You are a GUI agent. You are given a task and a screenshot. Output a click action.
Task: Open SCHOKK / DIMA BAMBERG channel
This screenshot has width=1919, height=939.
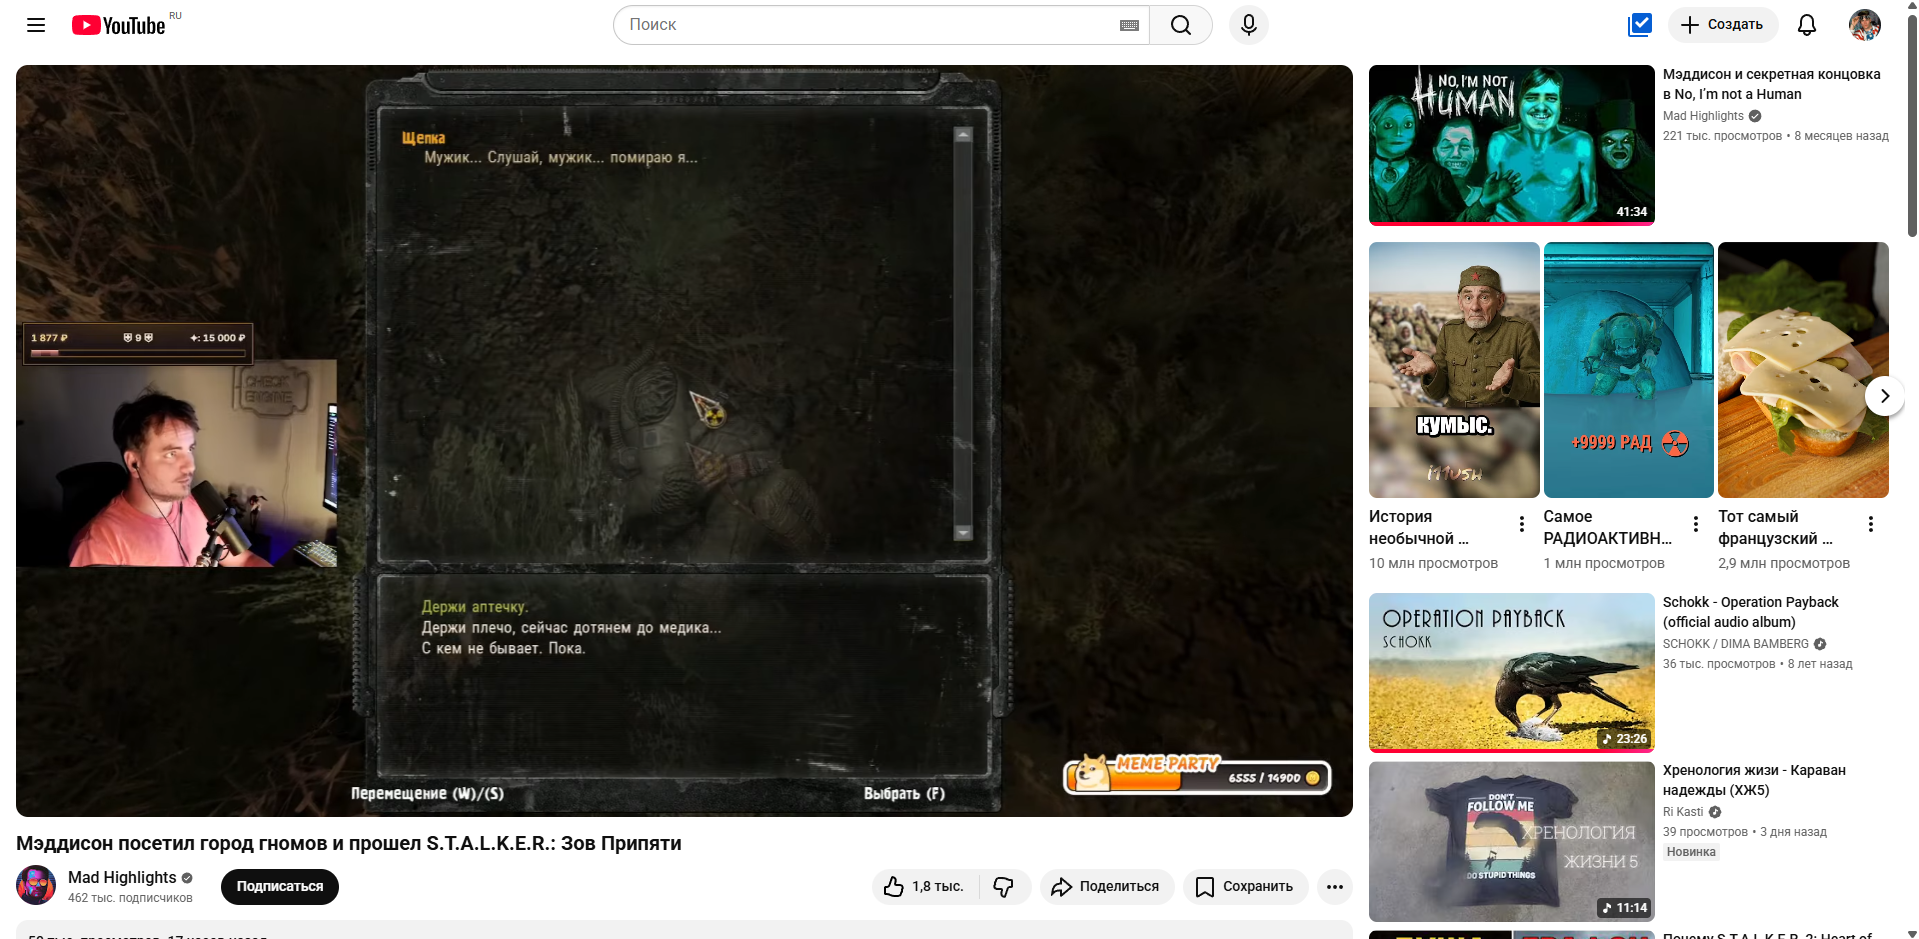click(x=1736, y=644)
